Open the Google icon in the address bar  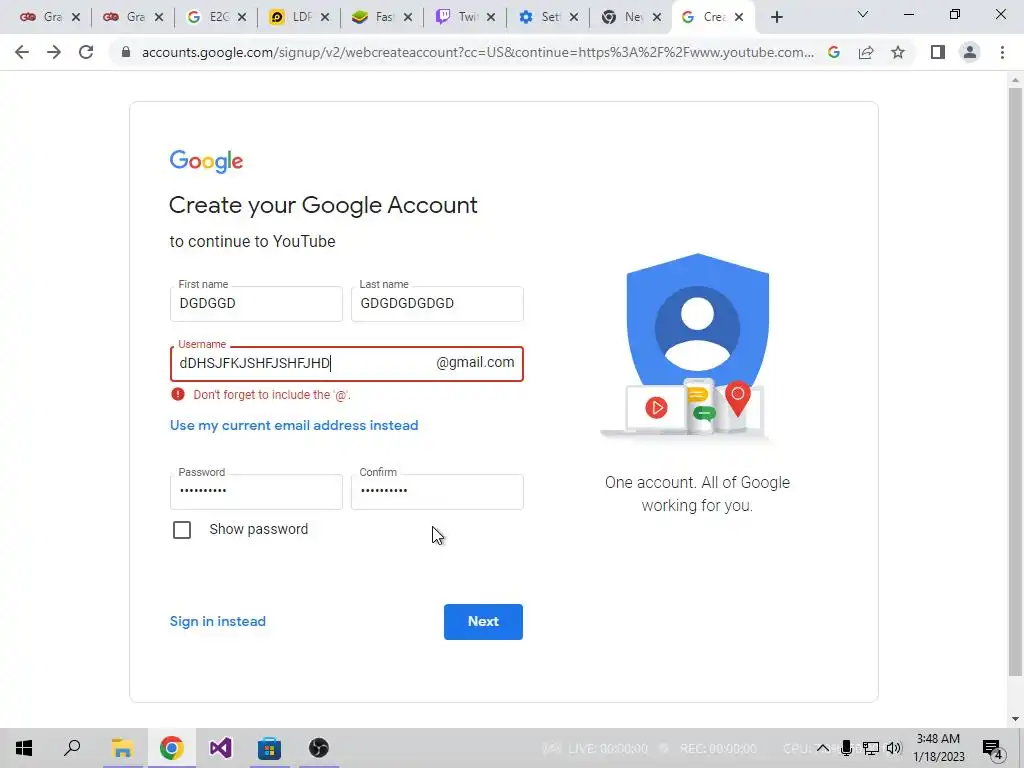pos(833,52)
